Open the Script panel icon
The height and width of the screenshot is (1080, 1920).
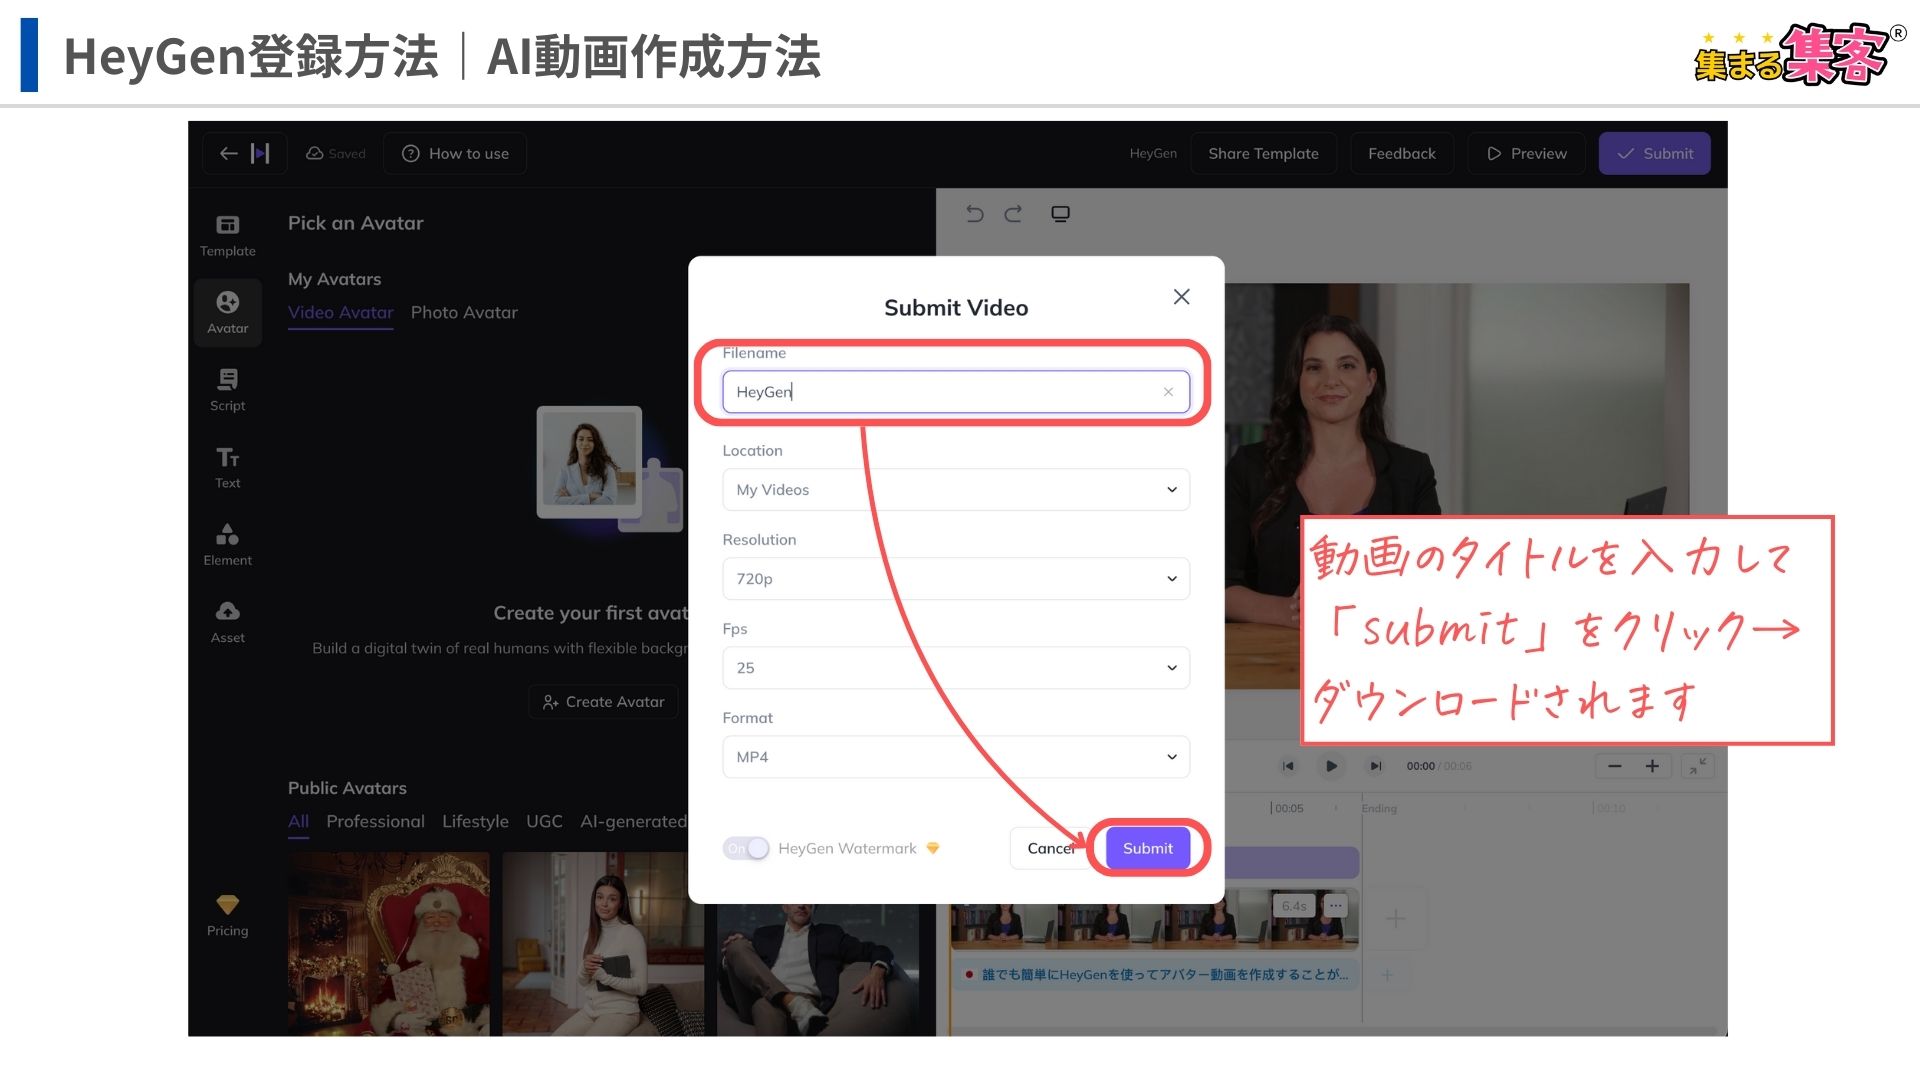pyautogui.click(x=227, y=379)
